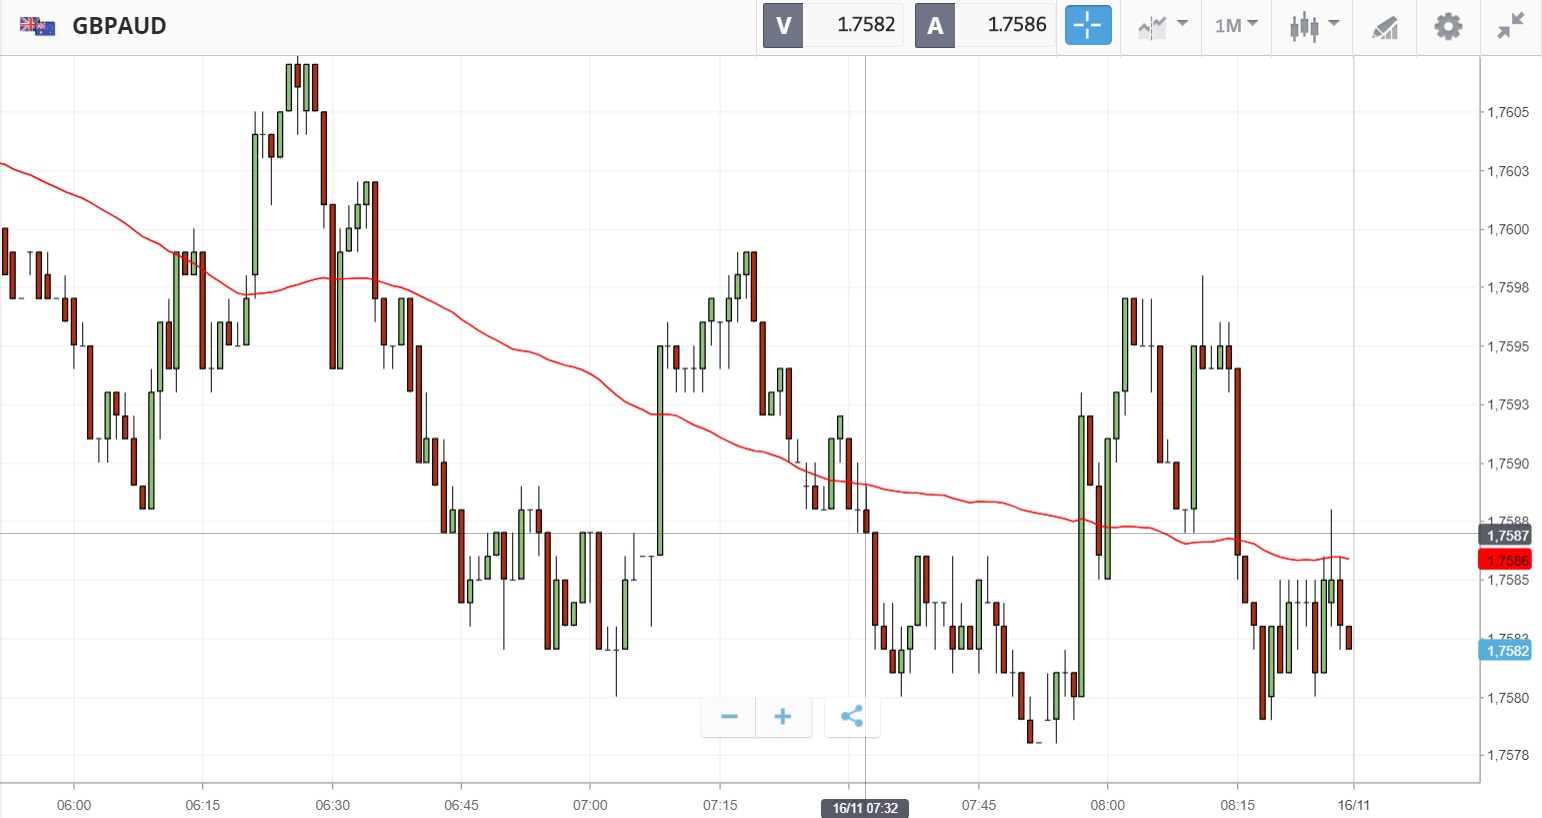Click the blue 1,7582 current price label
This screenshot has height=818, width=1542.
1507,651
